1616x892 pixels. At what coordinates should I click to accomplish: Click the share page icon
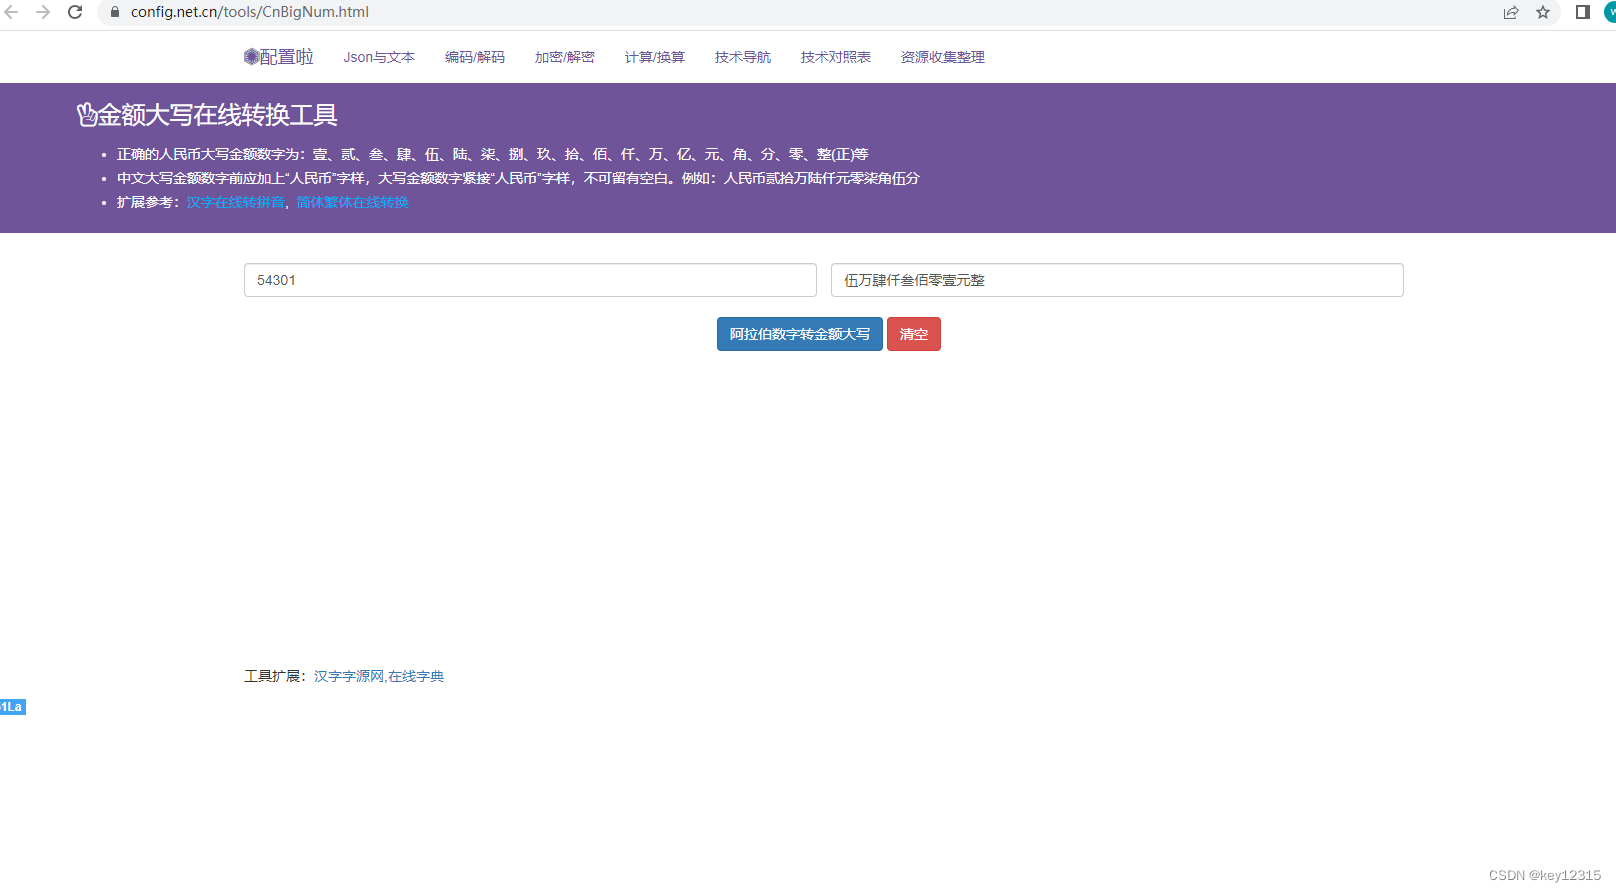tap(1511, 12)
